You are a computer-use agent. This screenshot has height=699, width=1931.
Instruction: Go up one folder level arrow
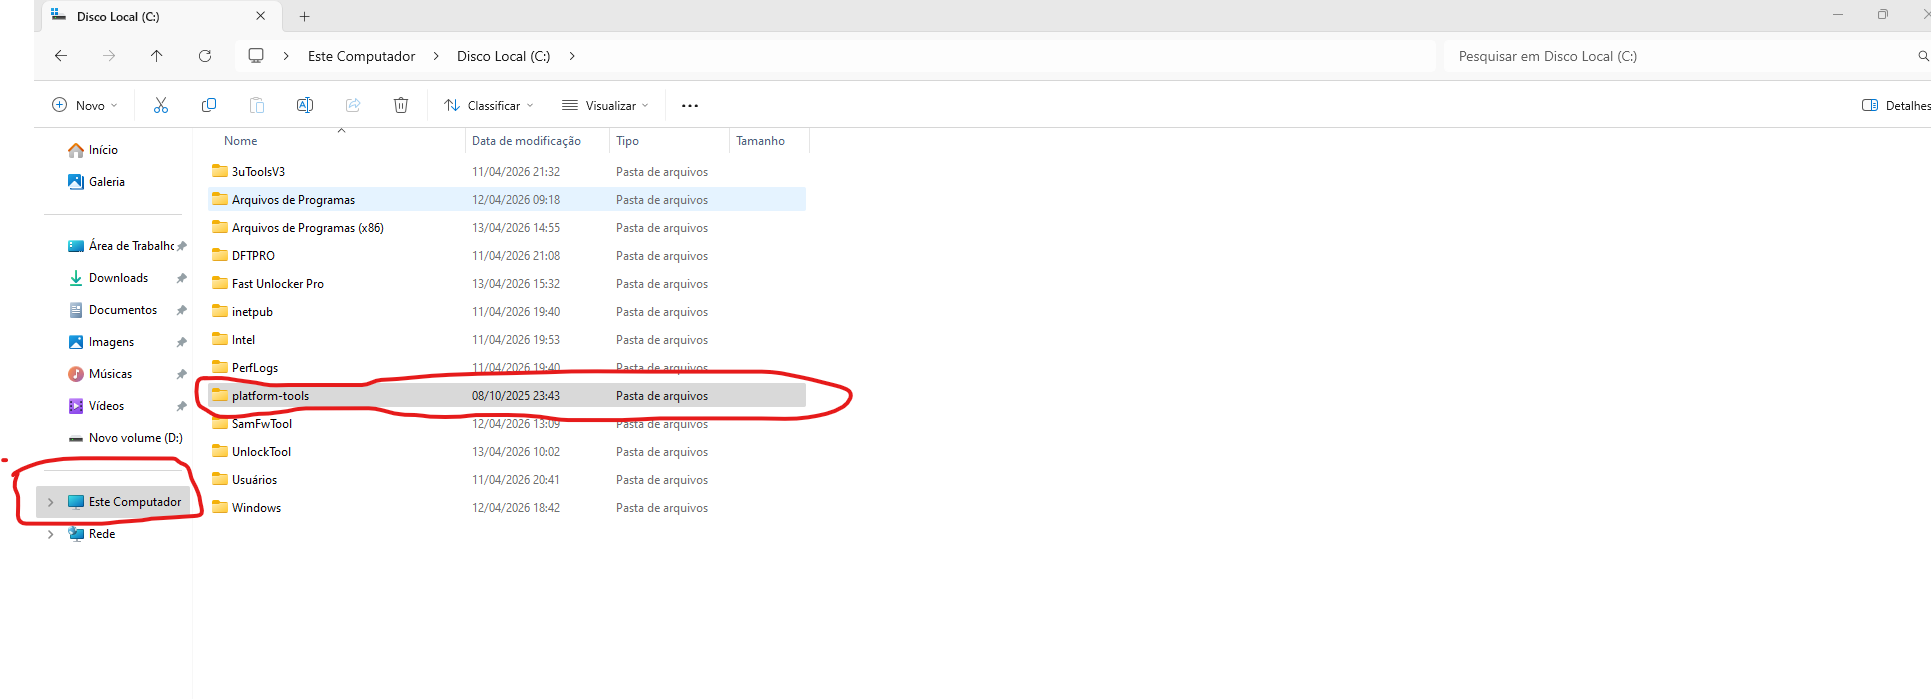coord(157,56)
